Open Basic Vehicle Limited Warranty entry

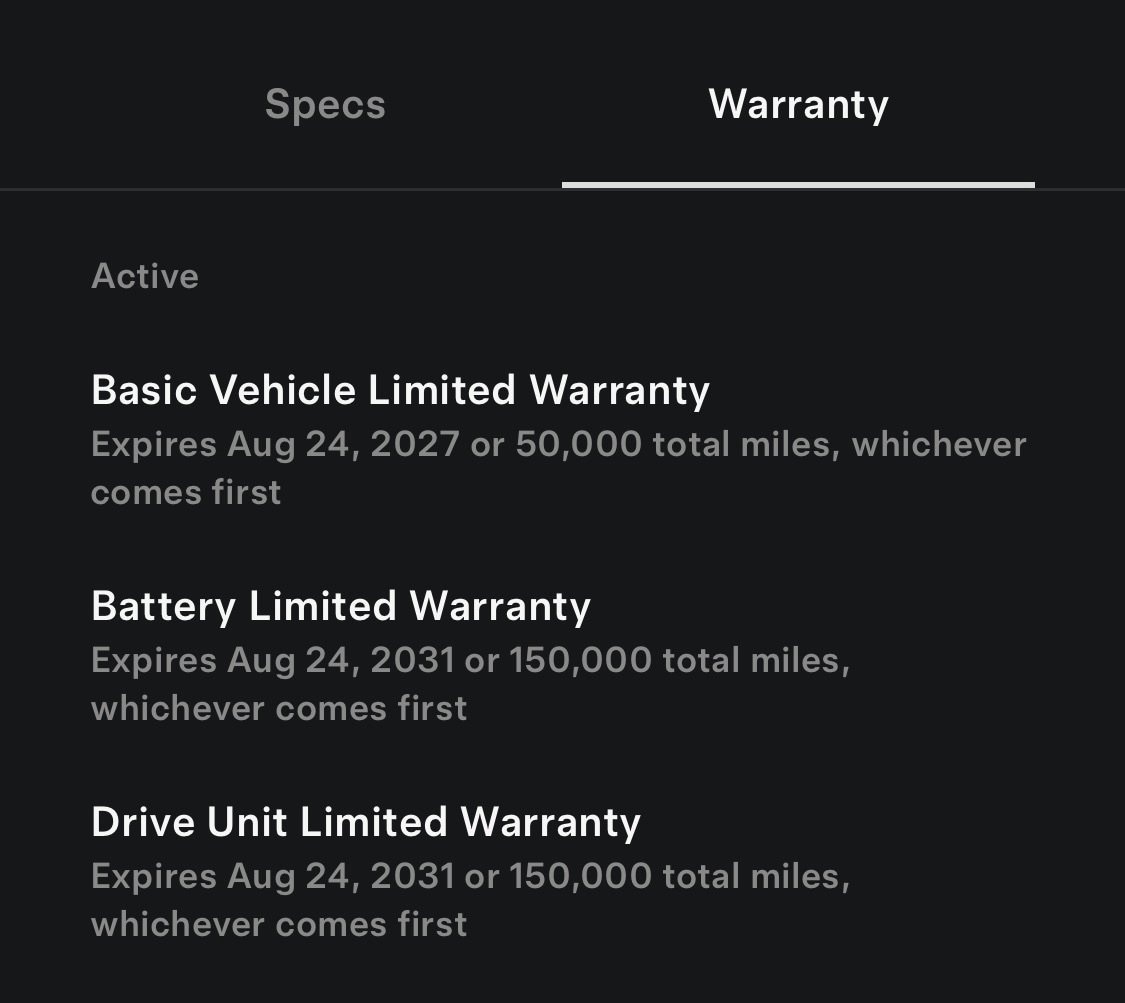click(400, 390)
